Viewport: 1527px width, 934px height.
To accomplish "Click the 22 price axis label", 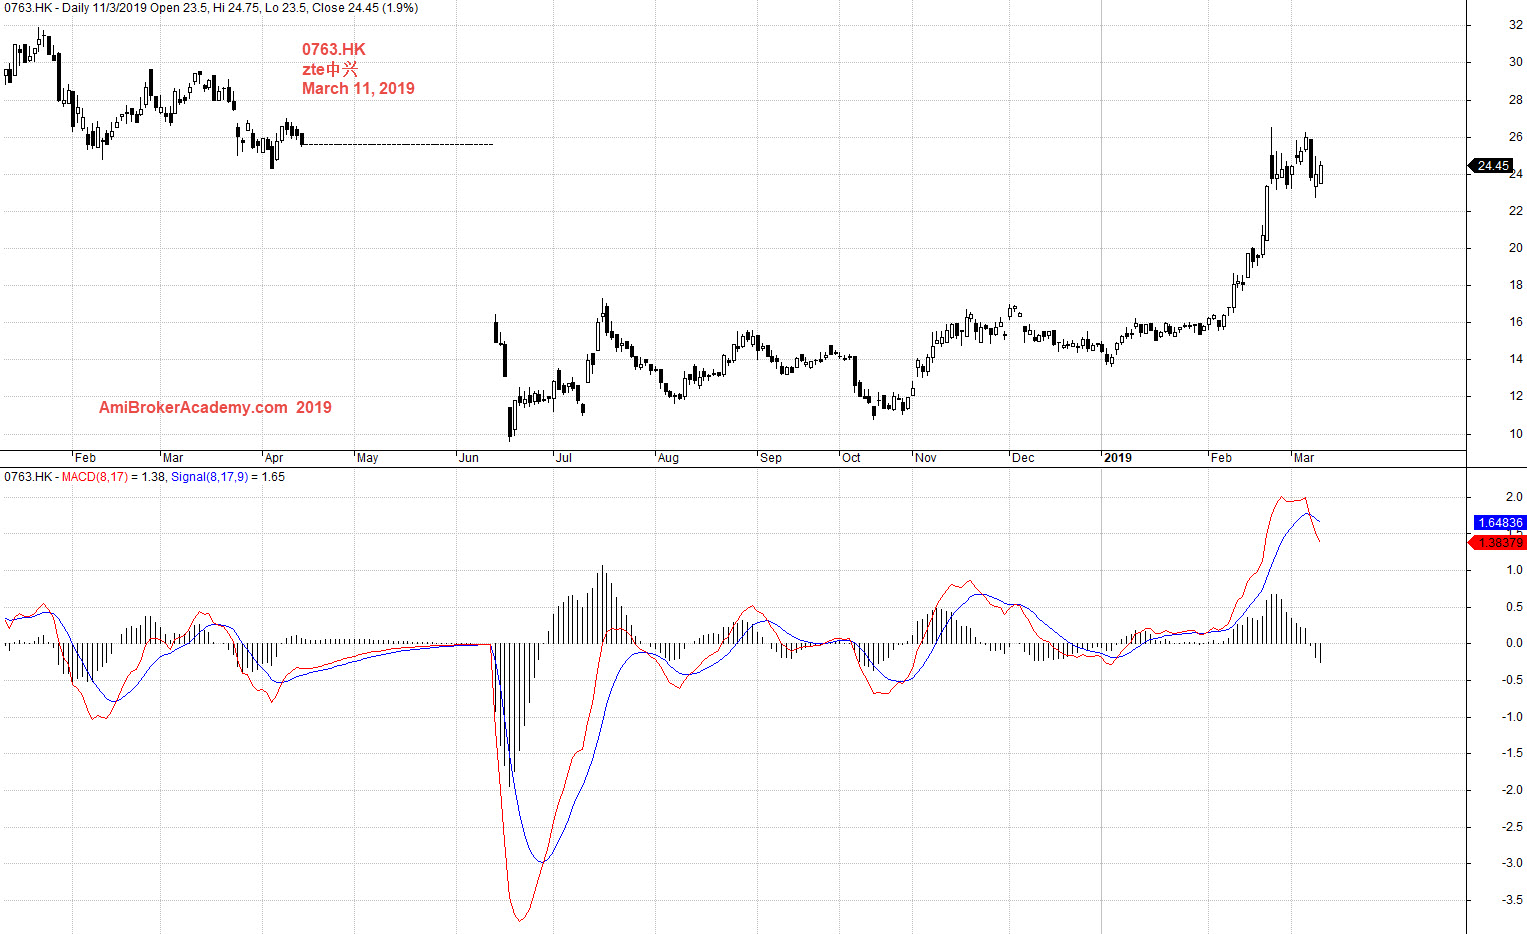I will pyautogui.click(x=1516, y=211).
